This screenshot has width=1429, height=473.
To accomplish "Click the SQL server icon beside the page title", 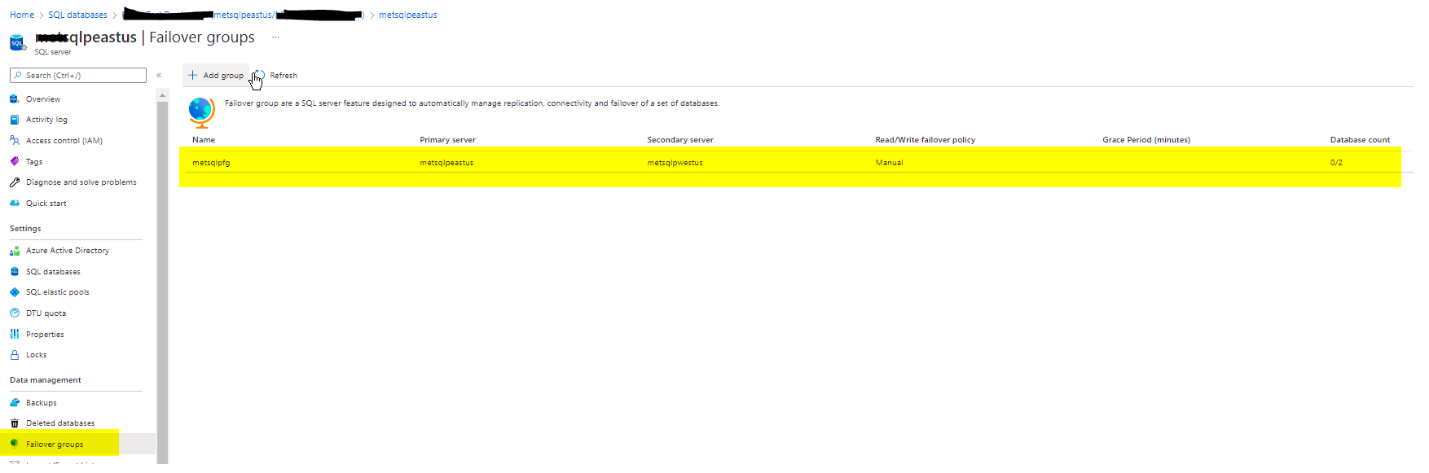I will pyautogui.click(x=17, y=43).
